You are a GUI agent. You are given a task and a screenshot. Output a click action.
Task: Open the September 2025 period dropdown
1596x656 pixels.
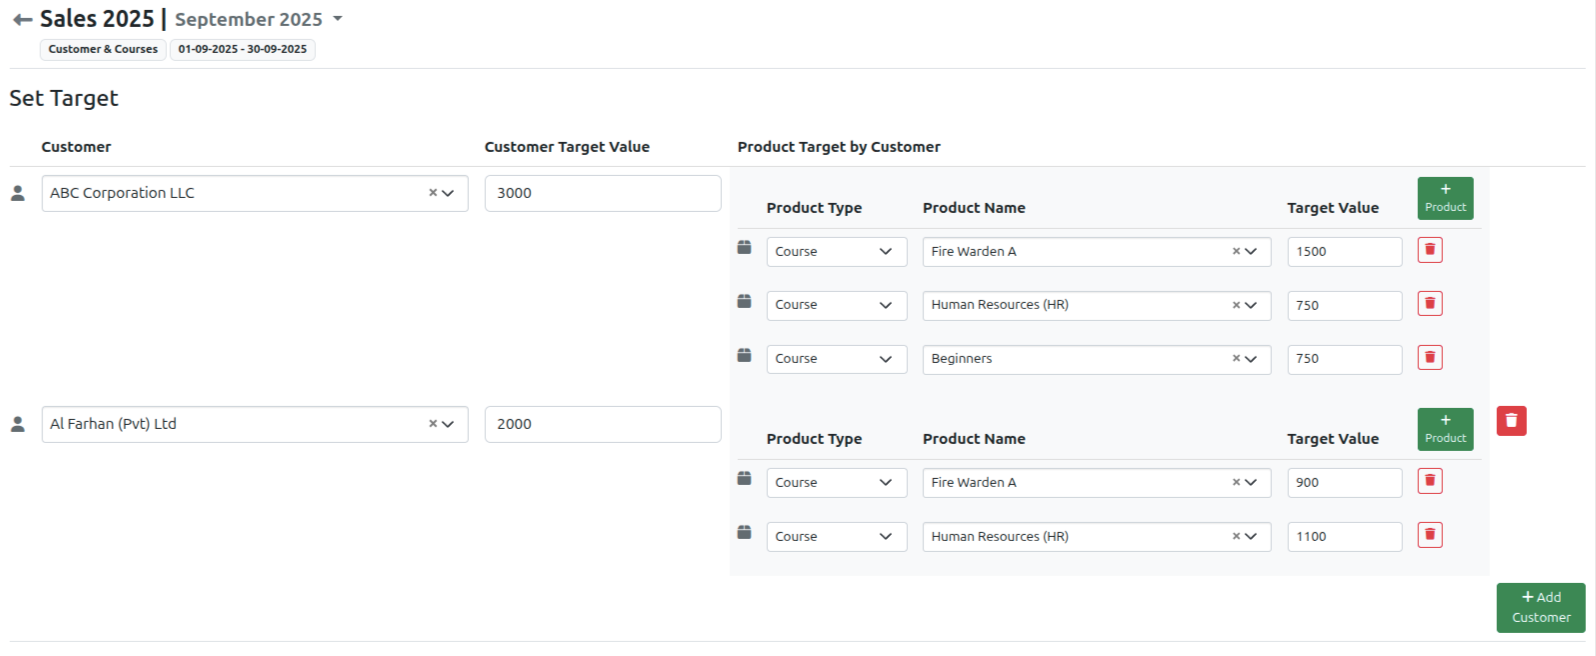259,19
